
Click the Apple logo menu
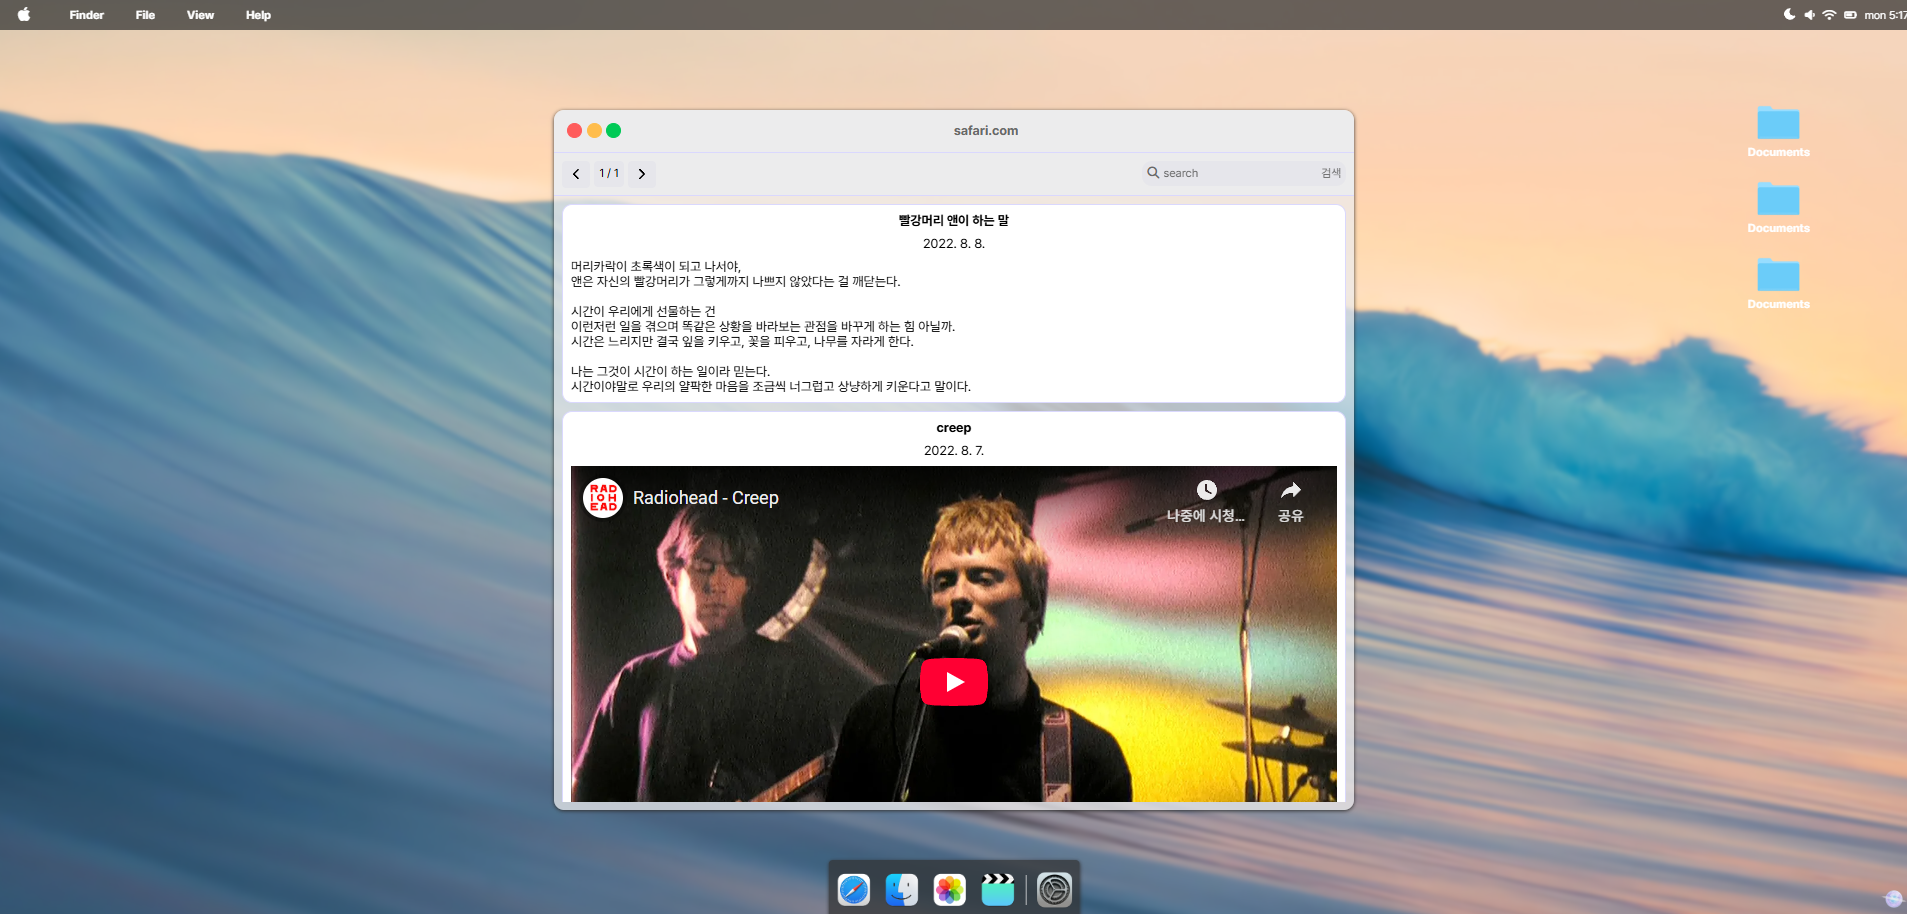coord(24,15)
